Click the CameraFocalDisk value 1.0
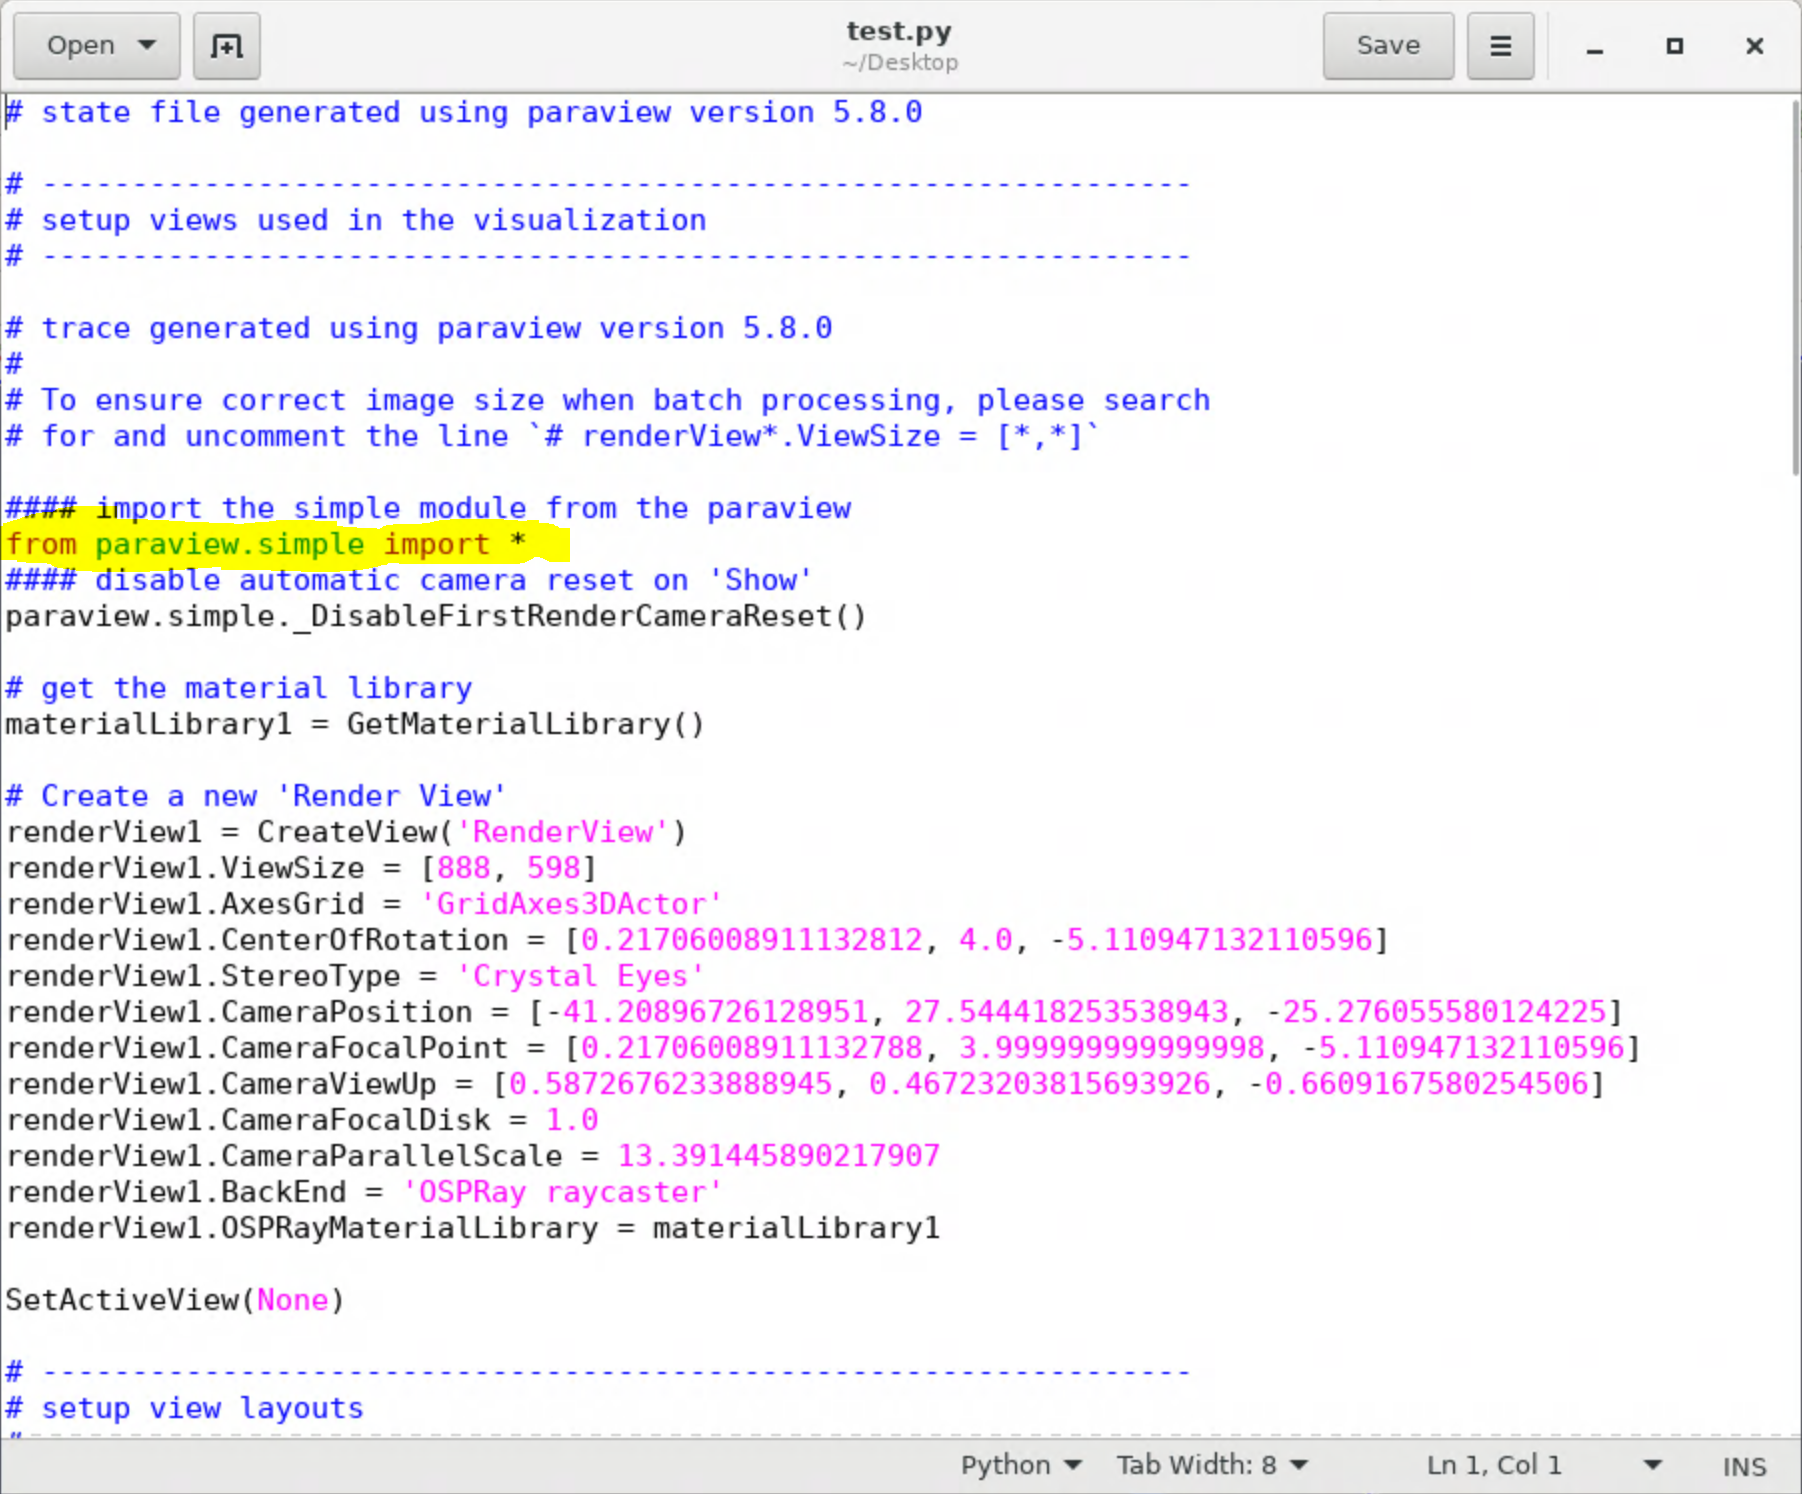This screenshot has height=1495, width=1802. point(571,1120)
